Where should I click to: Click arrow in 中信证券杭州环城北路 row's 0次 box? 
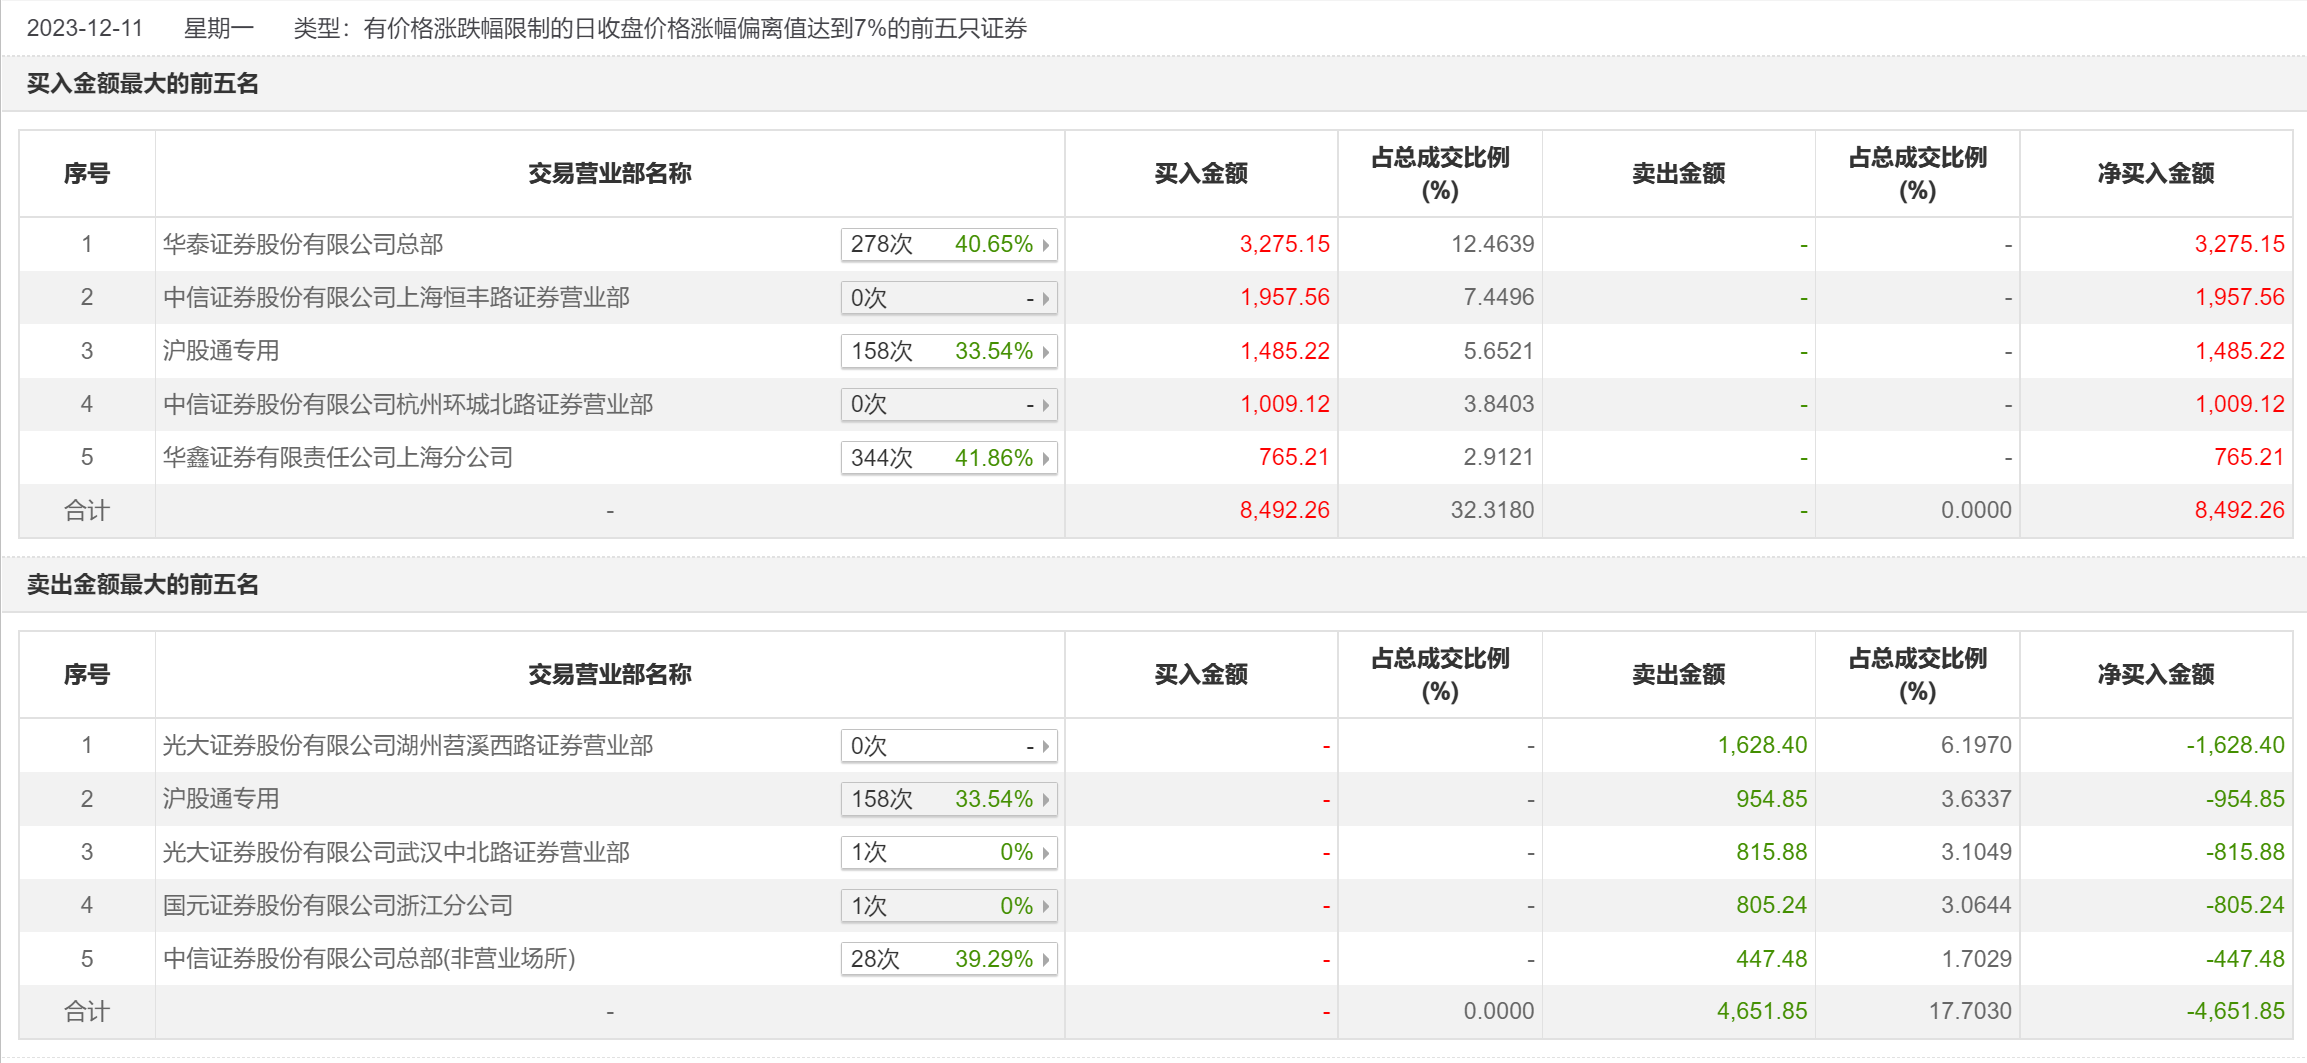1046,405
